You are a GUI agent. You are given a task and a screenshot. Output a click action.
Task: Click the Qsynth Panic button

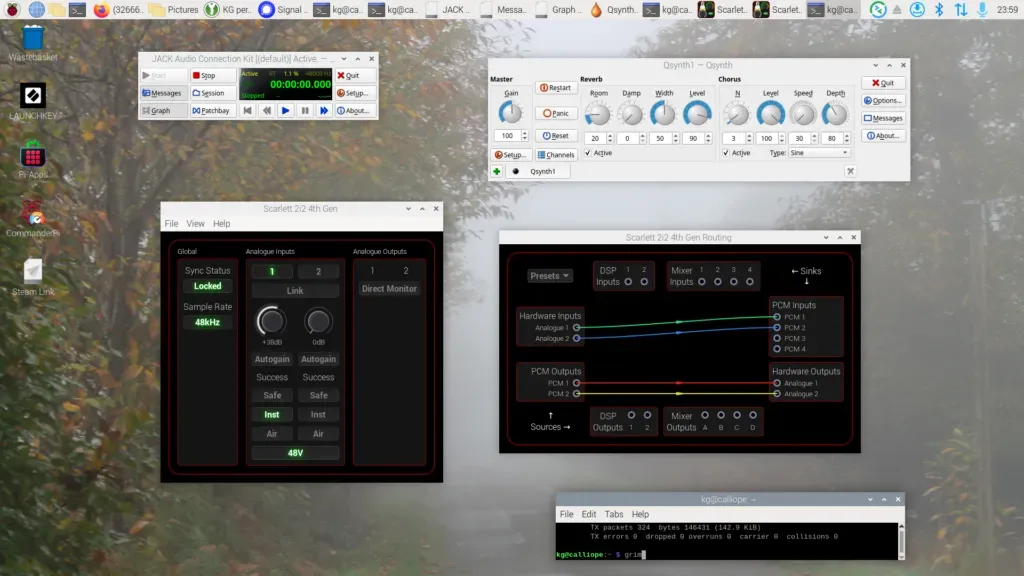[x=556, y=113]
